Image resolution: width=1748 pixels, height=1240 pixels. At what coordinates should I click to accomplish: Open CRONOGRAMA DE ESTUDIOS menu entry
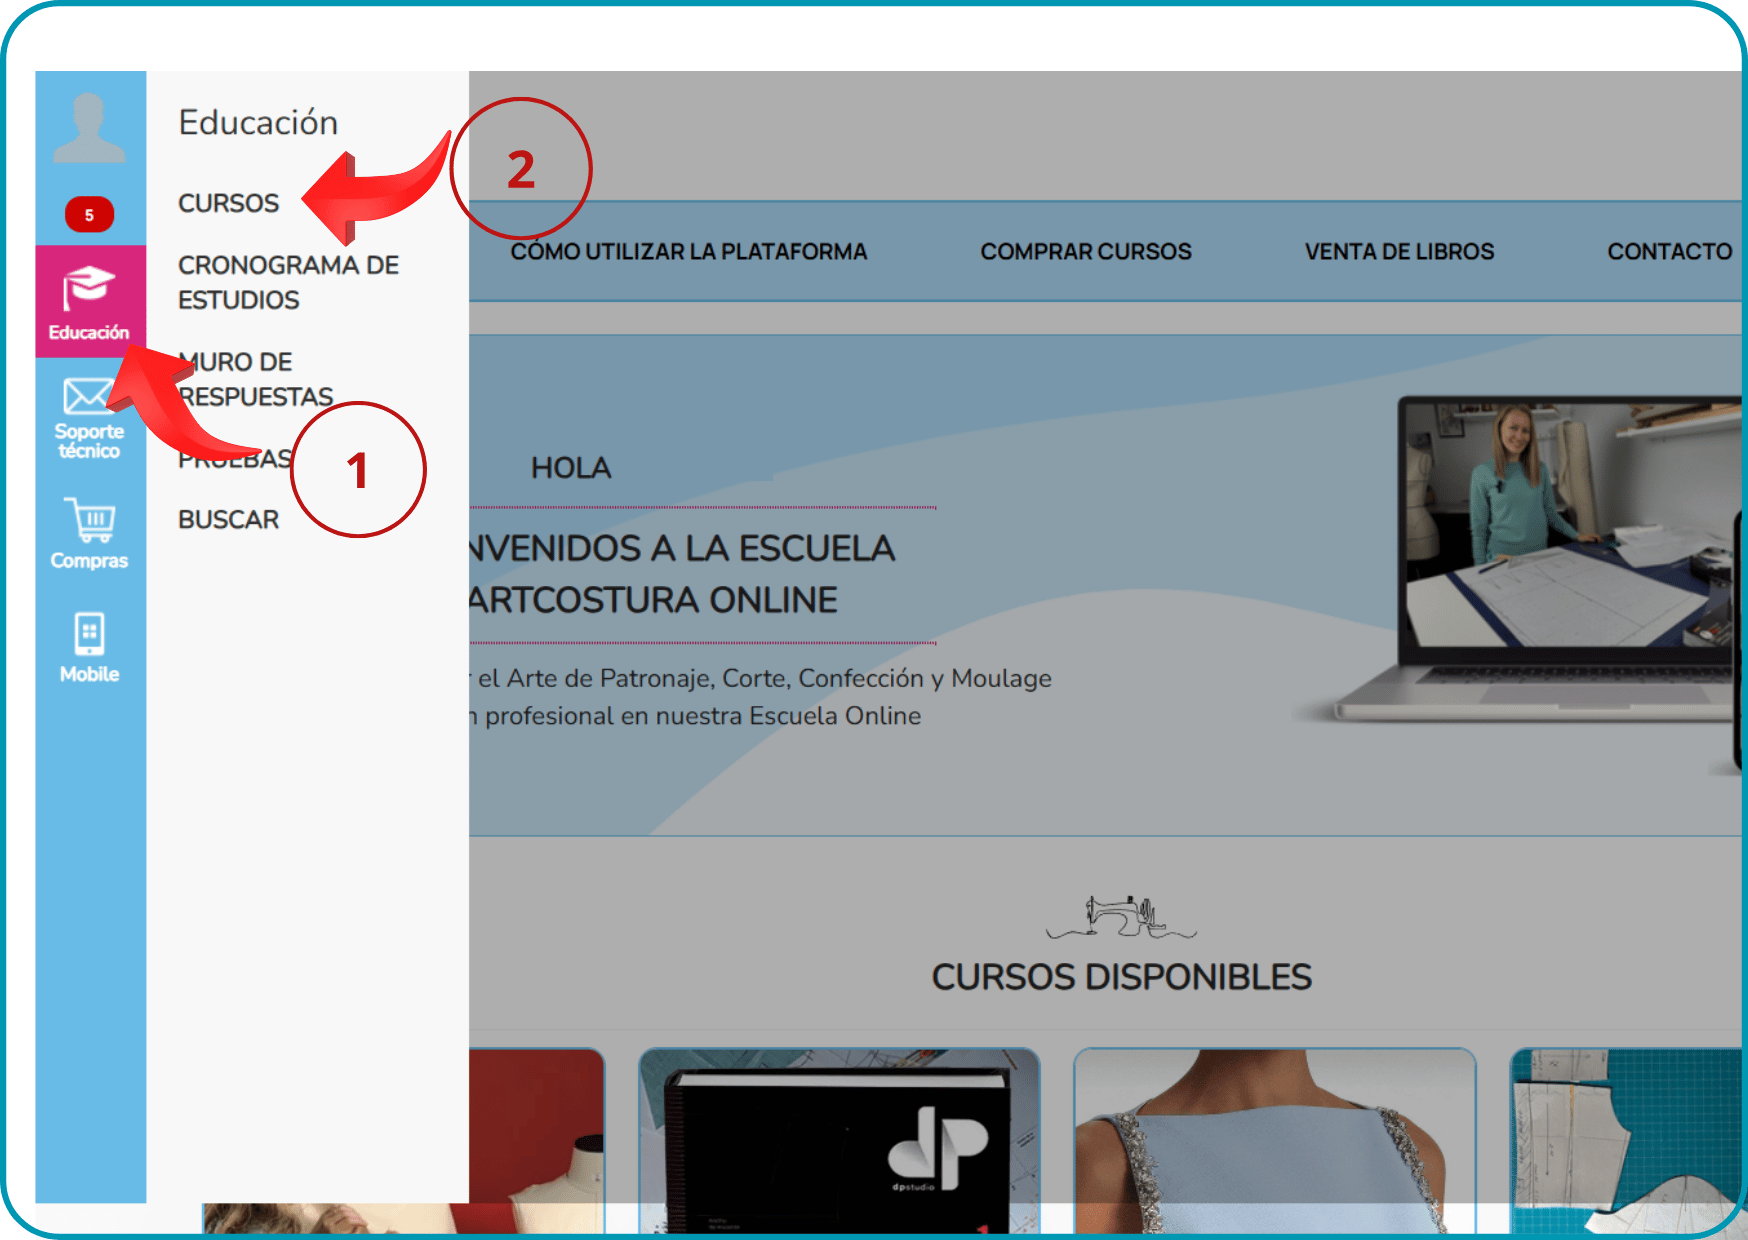point(288,282)
